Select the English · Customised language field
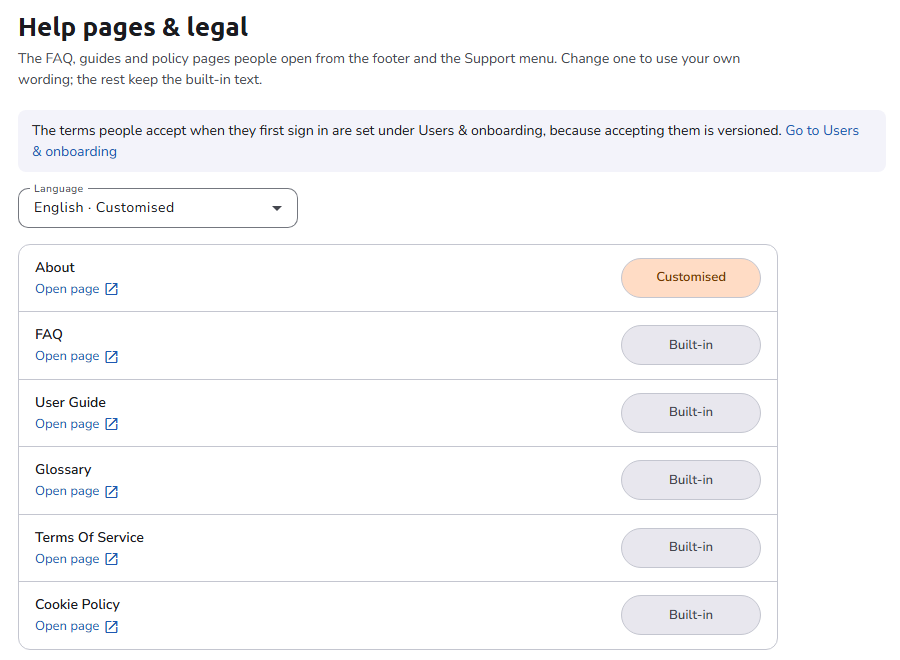 click(x=158, y=208)
